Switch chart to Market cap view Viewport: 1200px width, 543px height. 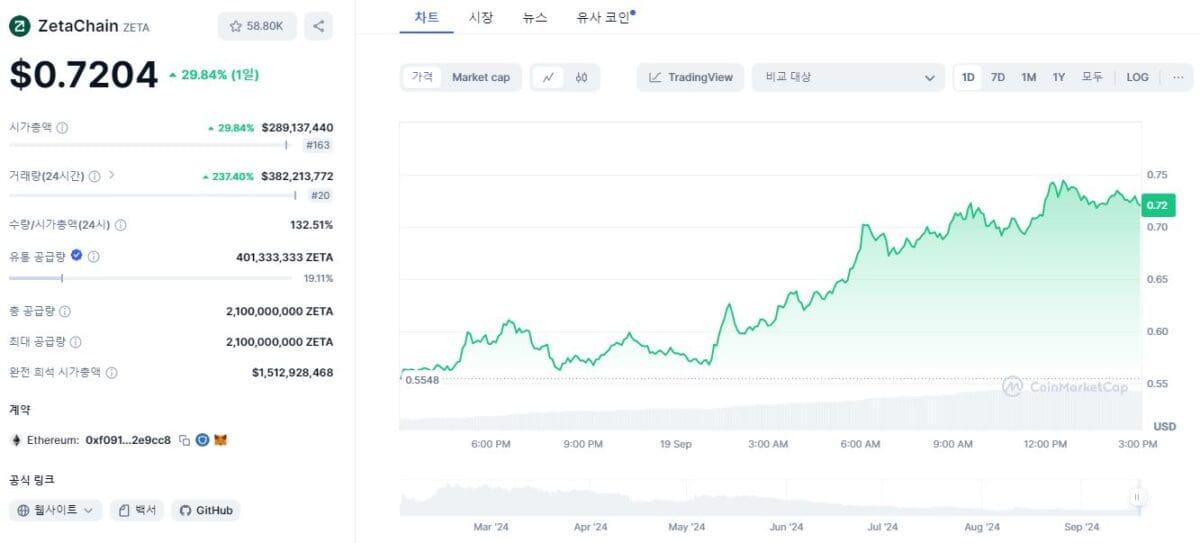pos(480,77)
